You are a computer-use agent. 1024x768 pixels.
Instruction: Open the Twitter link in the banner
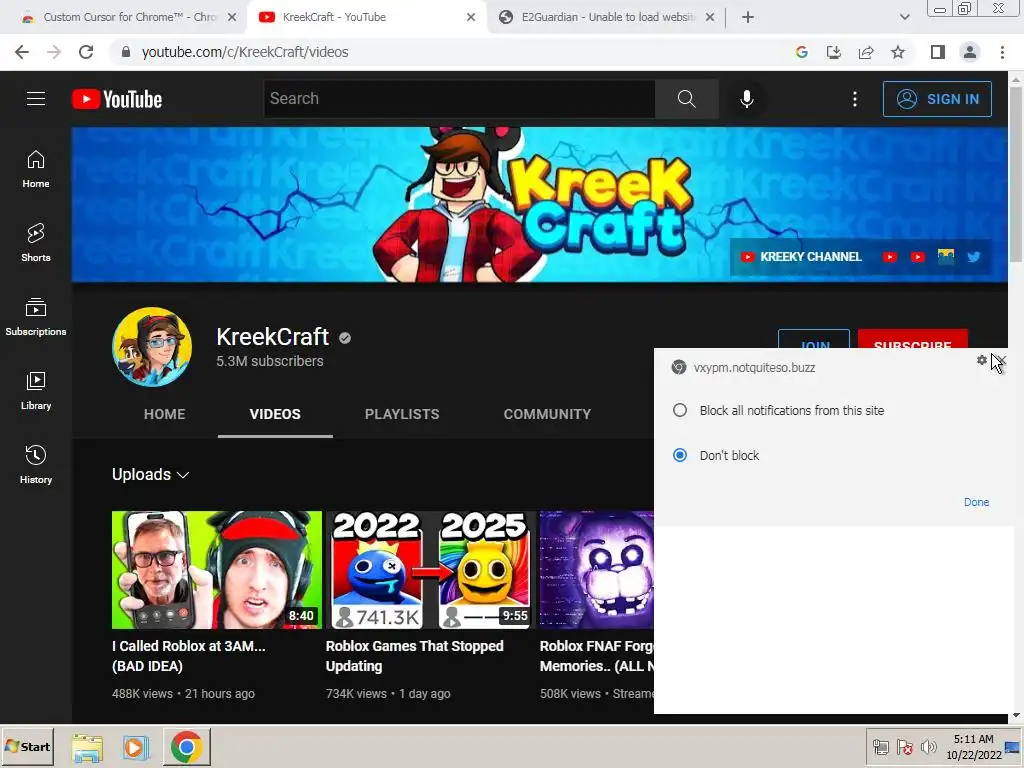(x=974, y=257)
